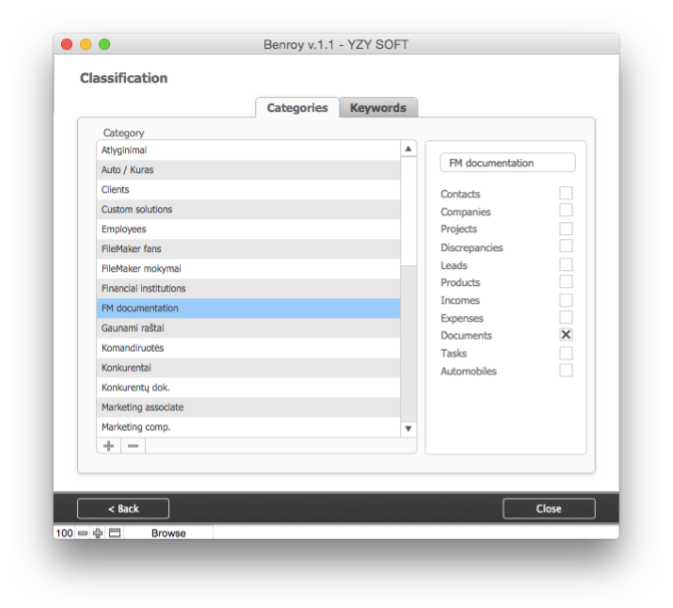The height and width of the screenshot is (608, 673).
Task: Click the Close button
Action: click(x=548, y=508)
